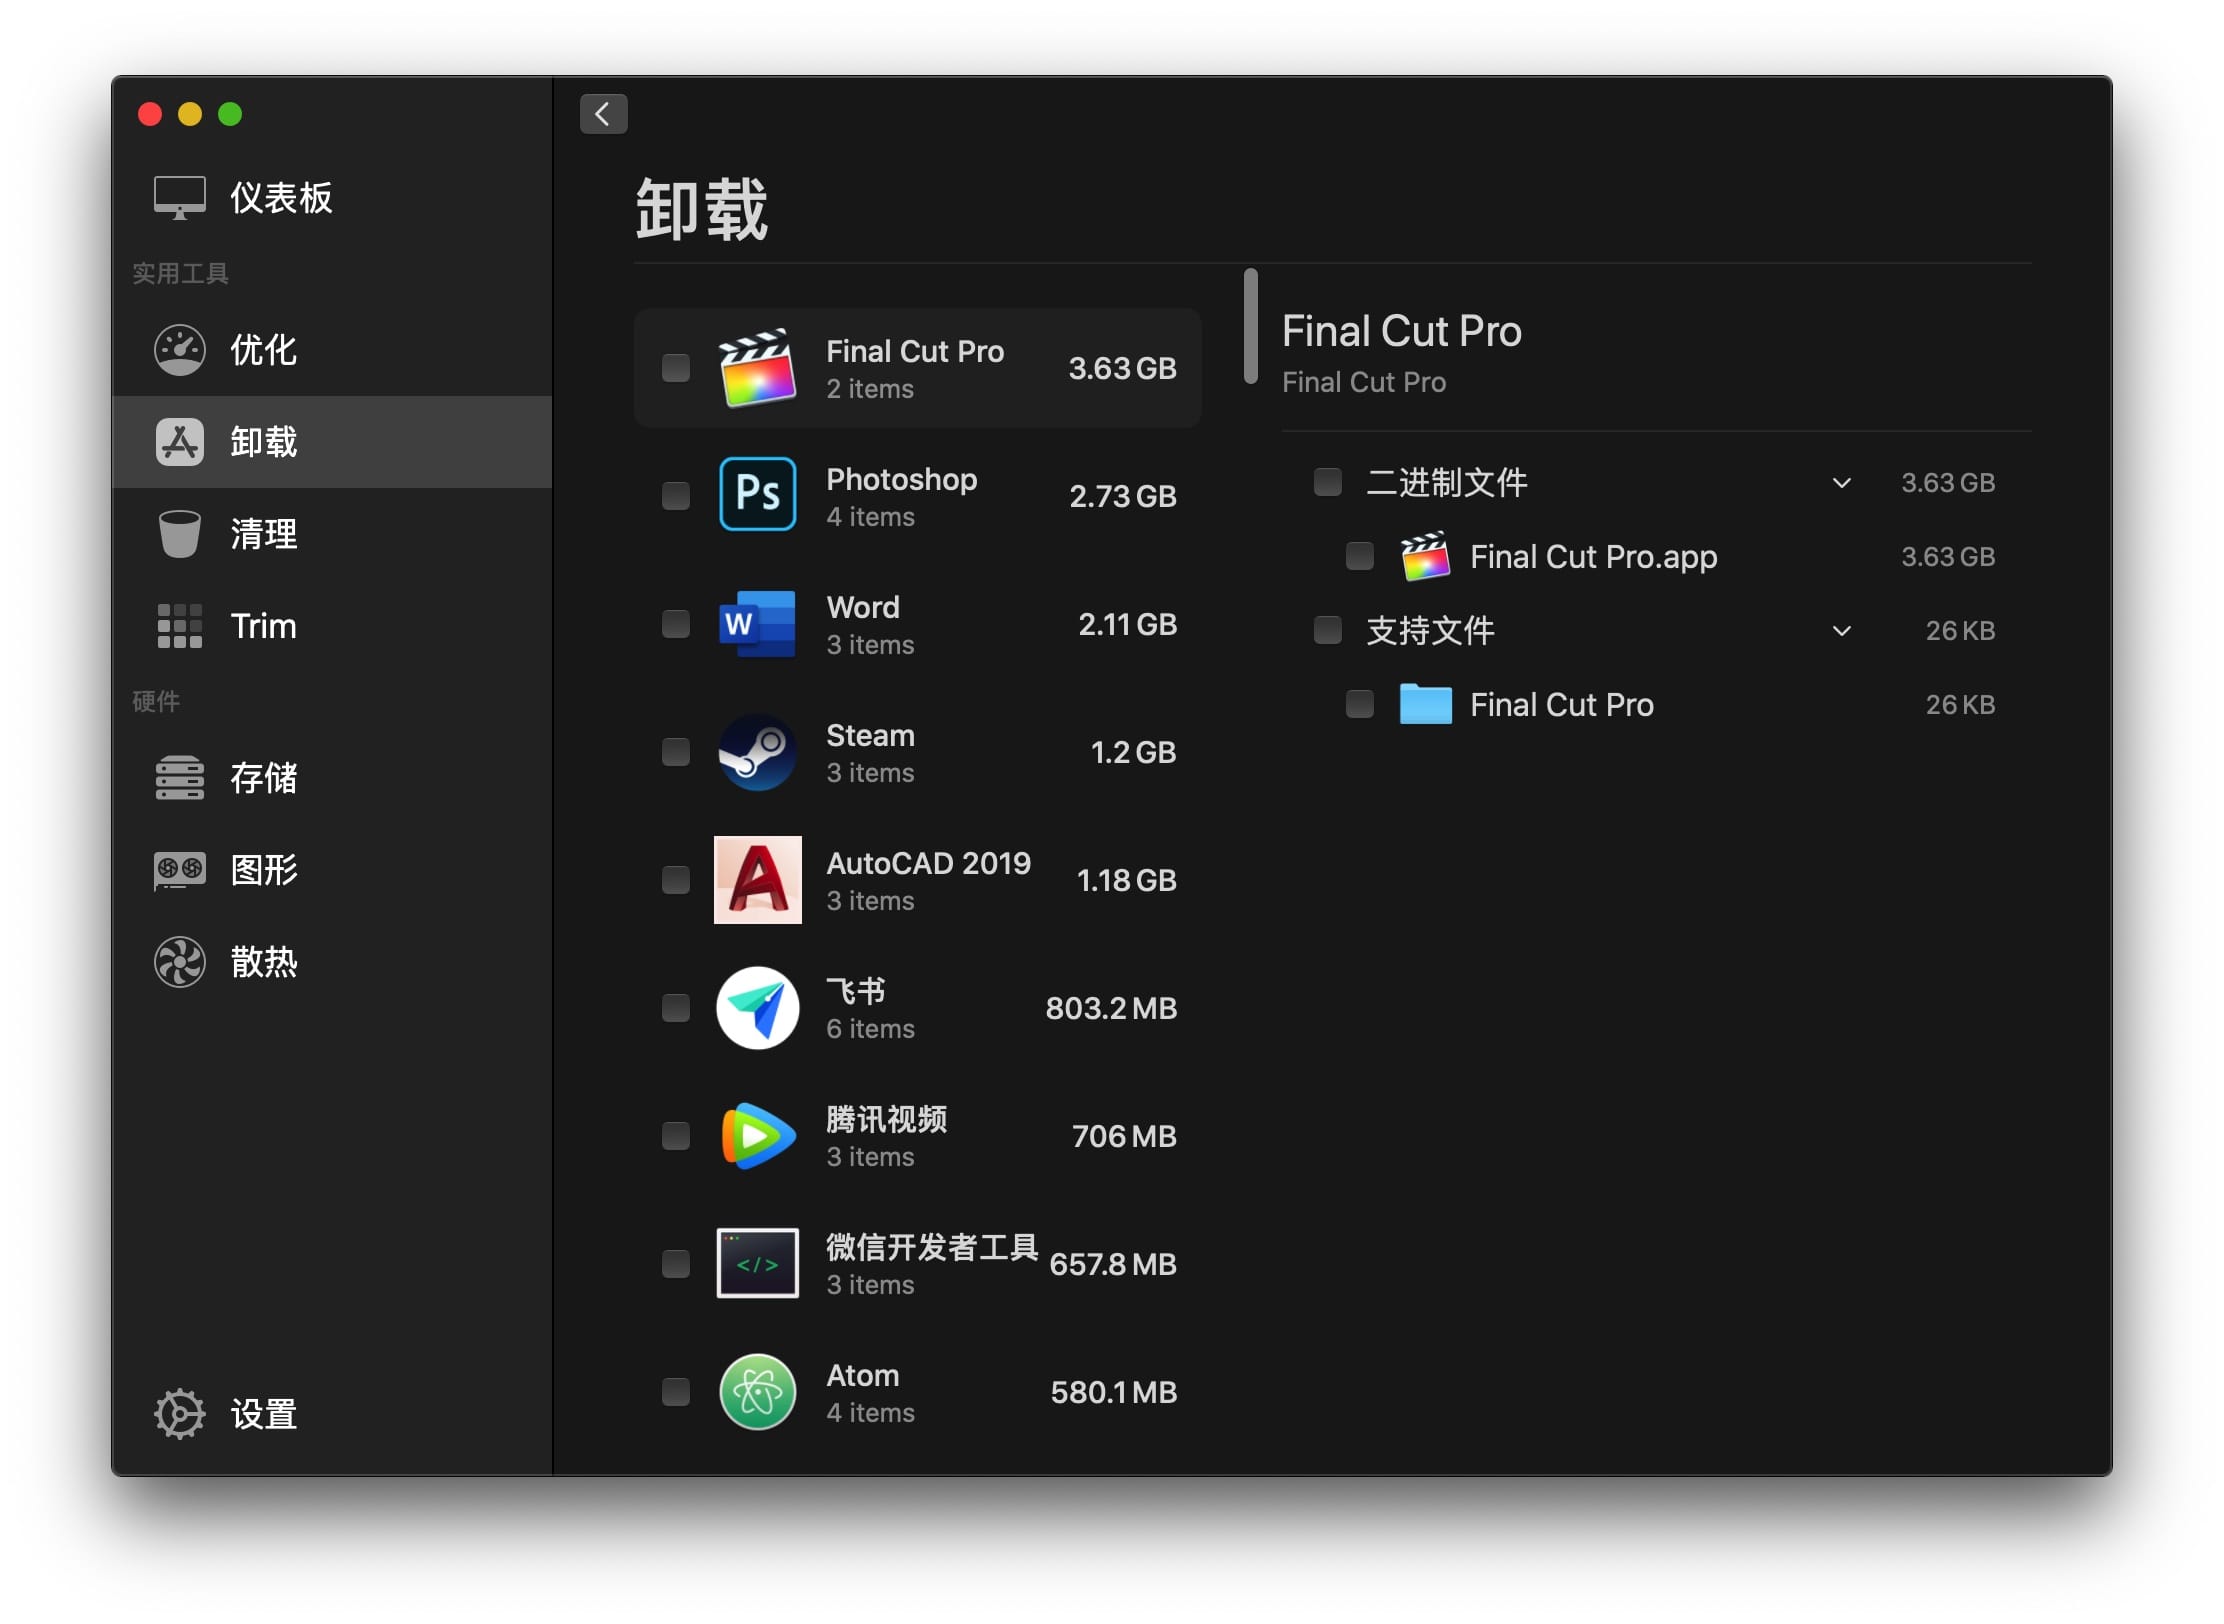Open the Trim grid icon

tap(180, 626)
